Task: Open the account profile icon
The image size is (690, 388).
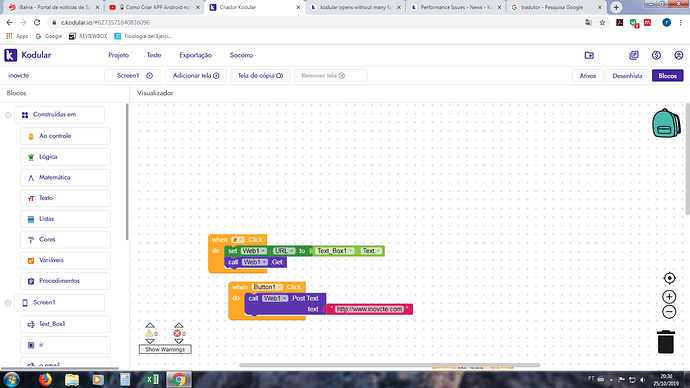Action: point(679,55)
